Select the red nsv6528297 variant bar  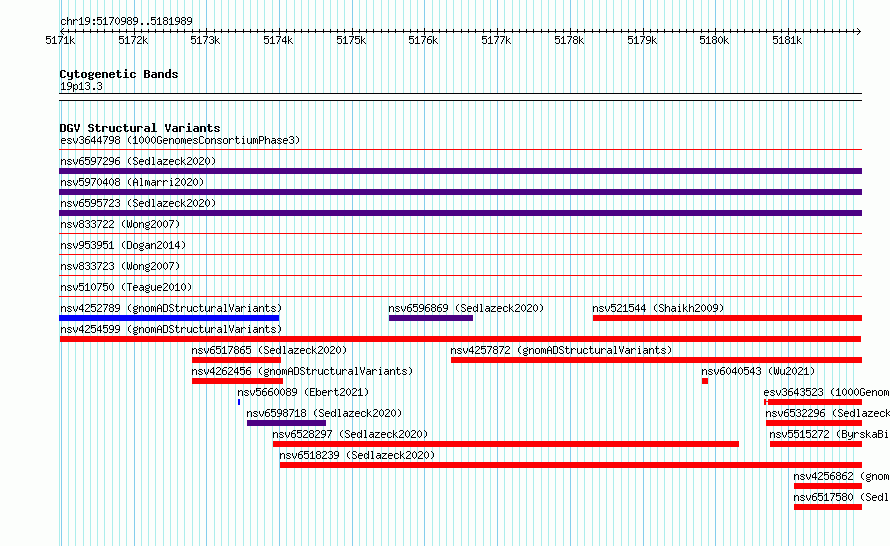(x=506, y=444)
